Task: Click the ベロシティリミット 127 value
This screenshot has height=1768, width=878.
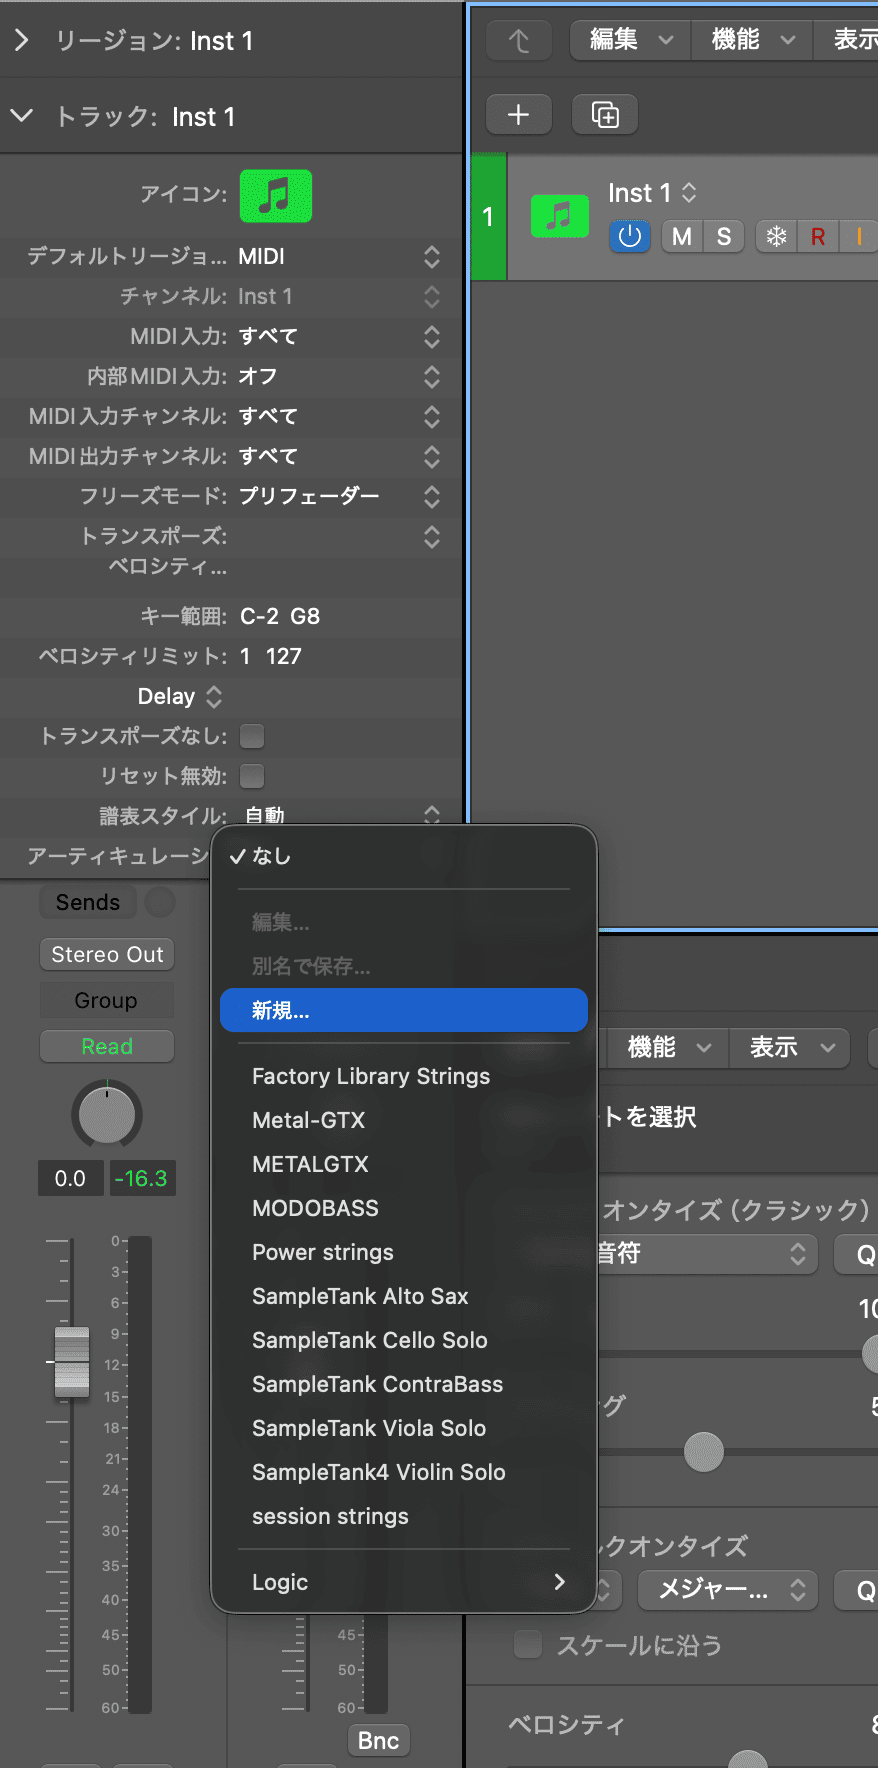Action: click(284, 656)
